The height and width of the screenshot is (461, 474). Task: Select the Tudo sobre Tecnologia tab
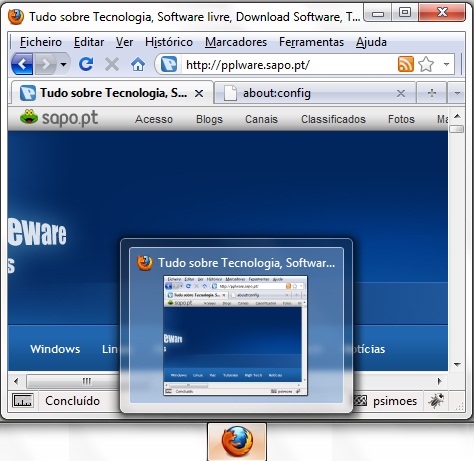[x=112, y=93]
